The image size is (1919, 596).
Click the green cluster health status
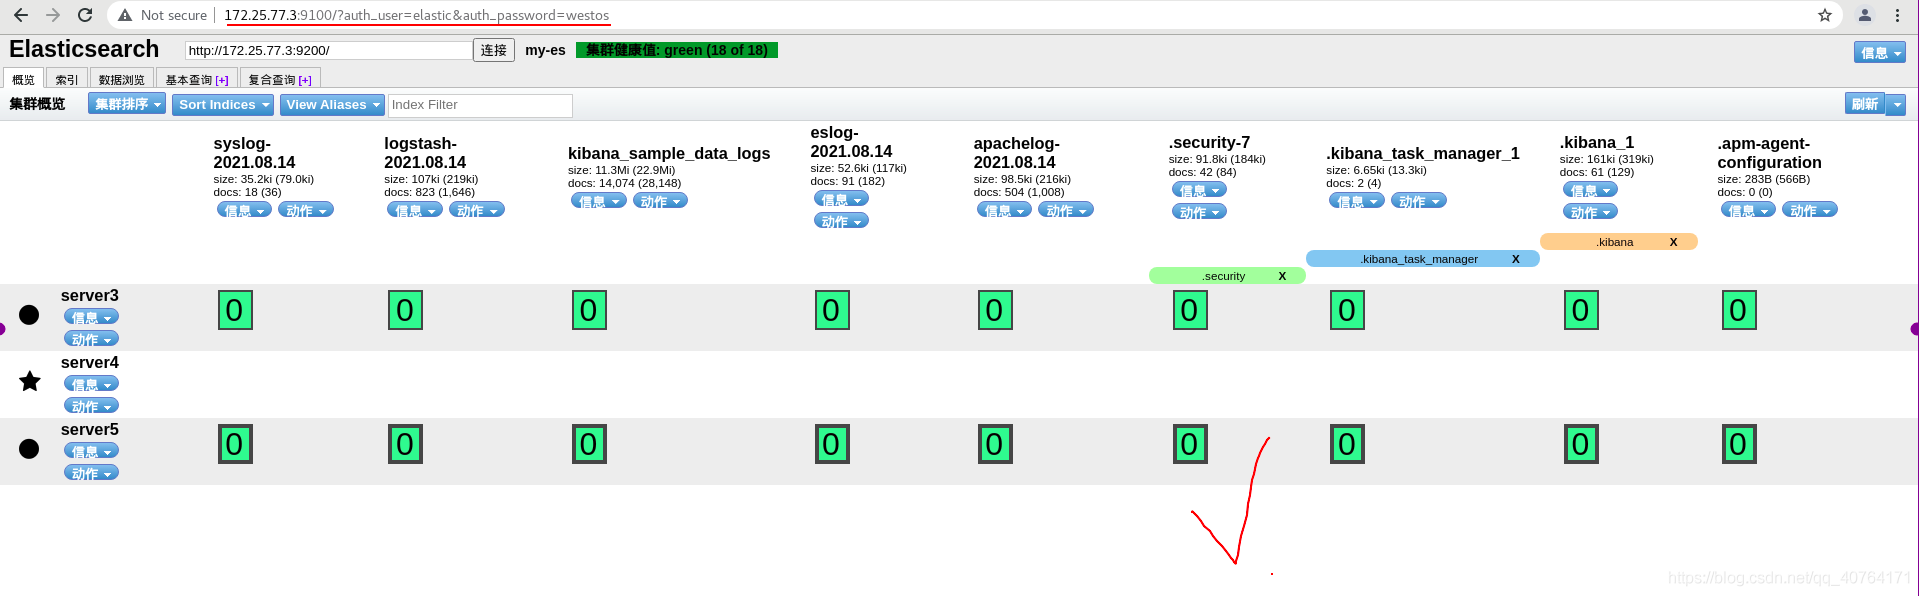pos(677,50)
